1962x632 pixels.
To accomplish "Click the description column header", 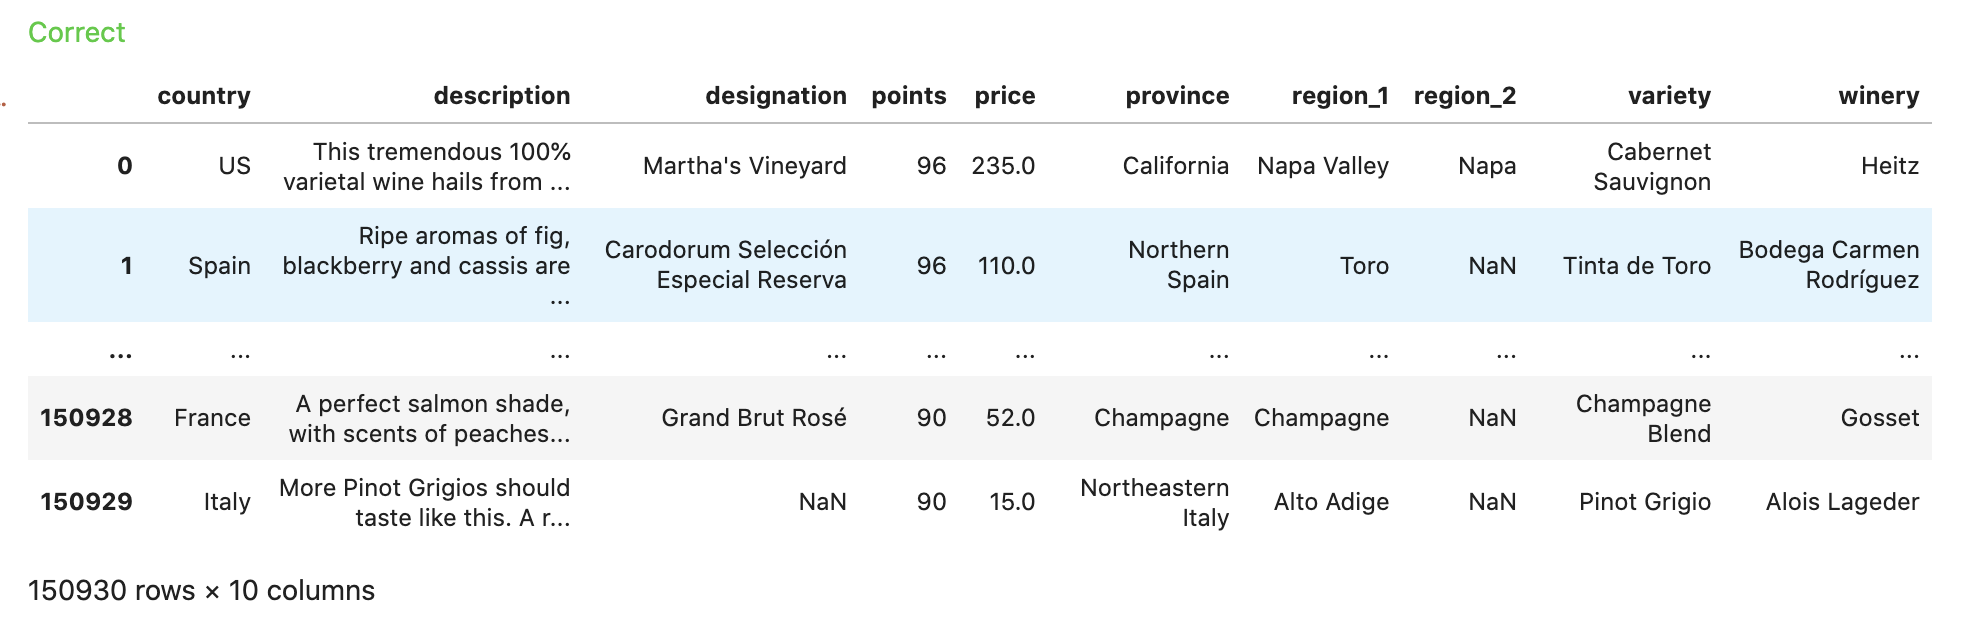I will (502, 96).
